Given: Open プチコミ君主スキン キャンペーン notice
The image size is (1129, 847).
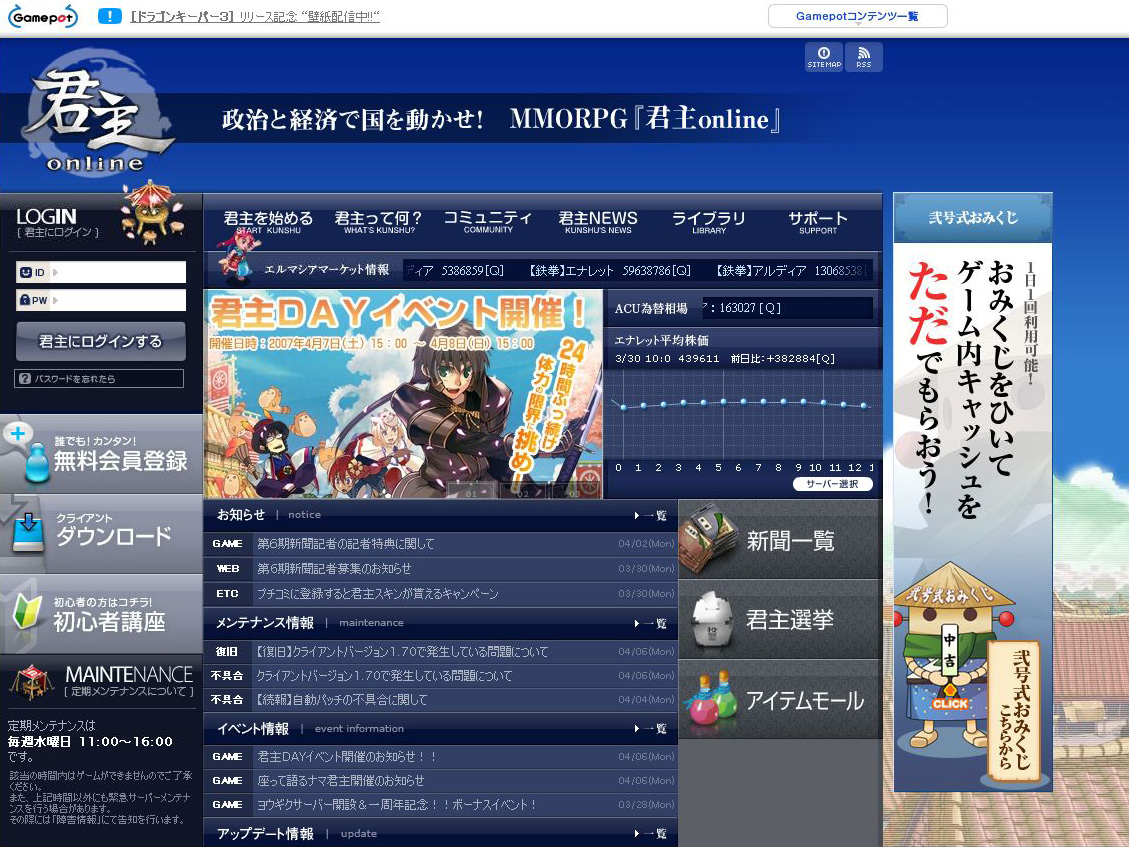Looking at the screenshot, I should tap(377, 593).
